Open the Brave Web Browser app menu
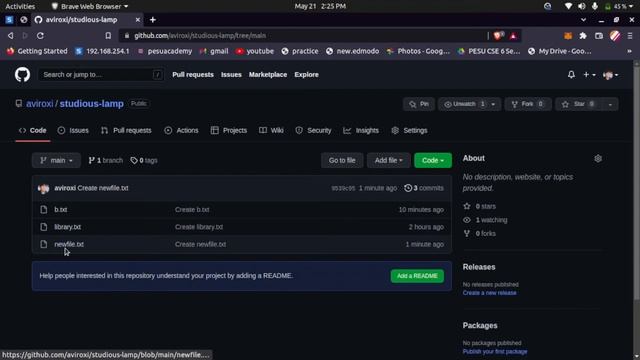Viewport: 640px width, 360px height. click(x=90, y=6)
